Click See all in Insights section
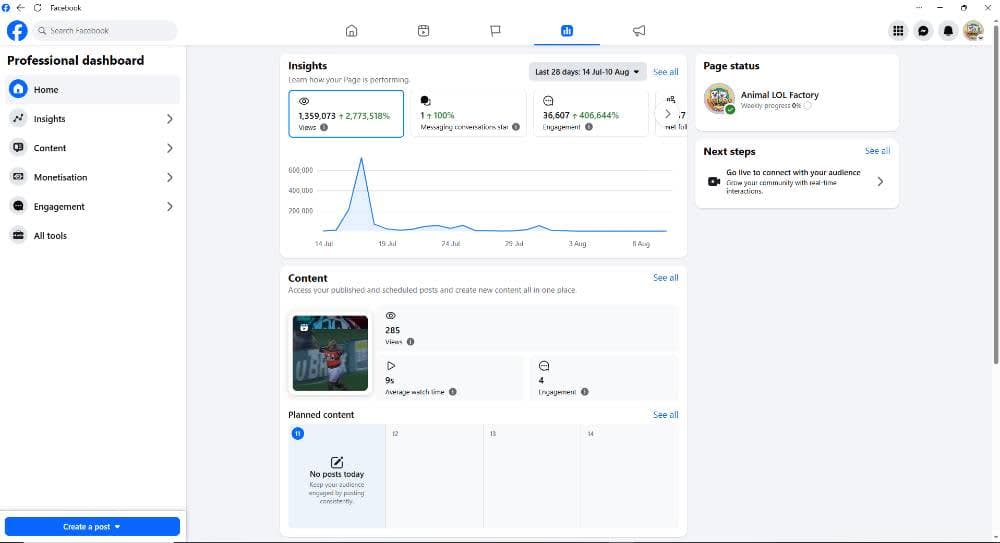 tap(665, 72)
